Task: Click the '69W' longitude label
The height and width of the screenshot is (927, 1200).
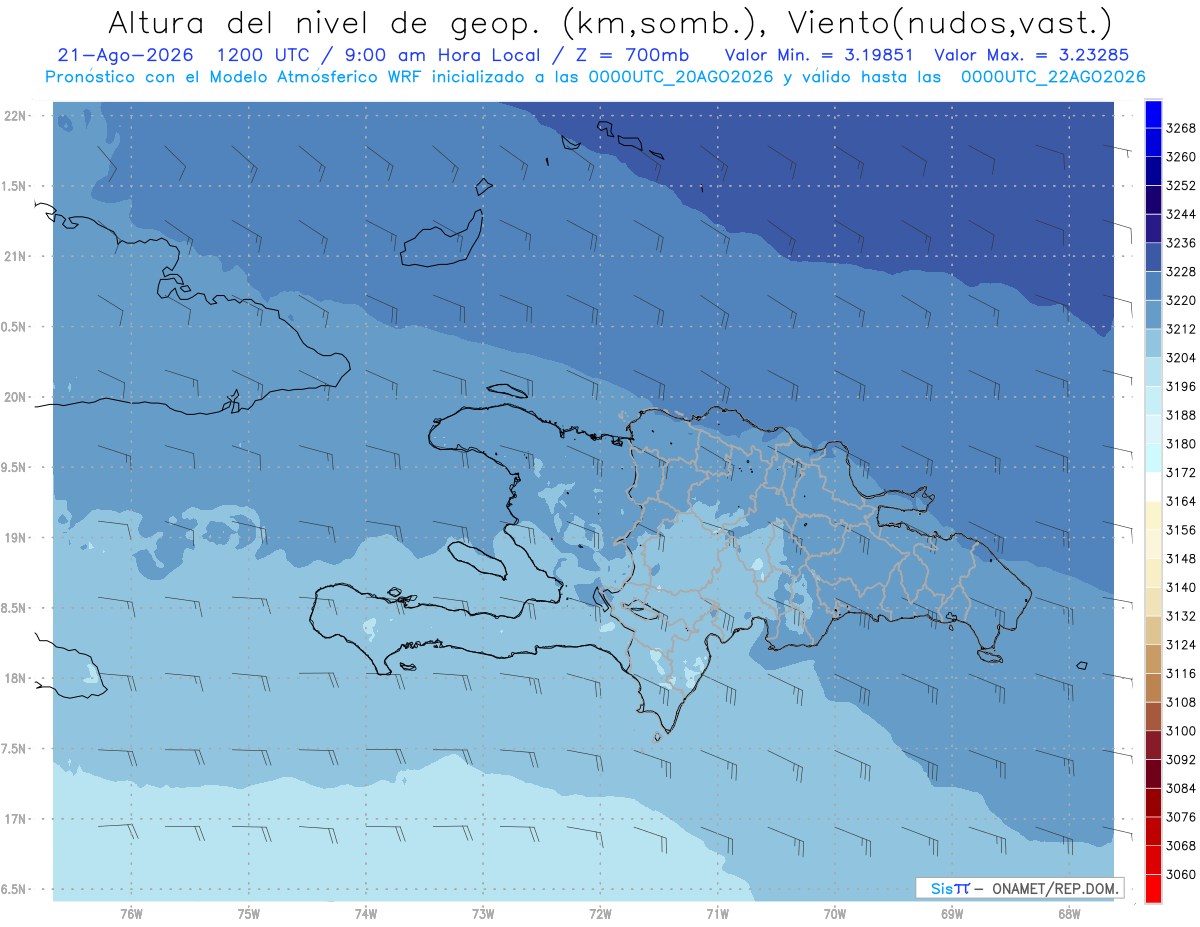Action: tap(952, 913)
